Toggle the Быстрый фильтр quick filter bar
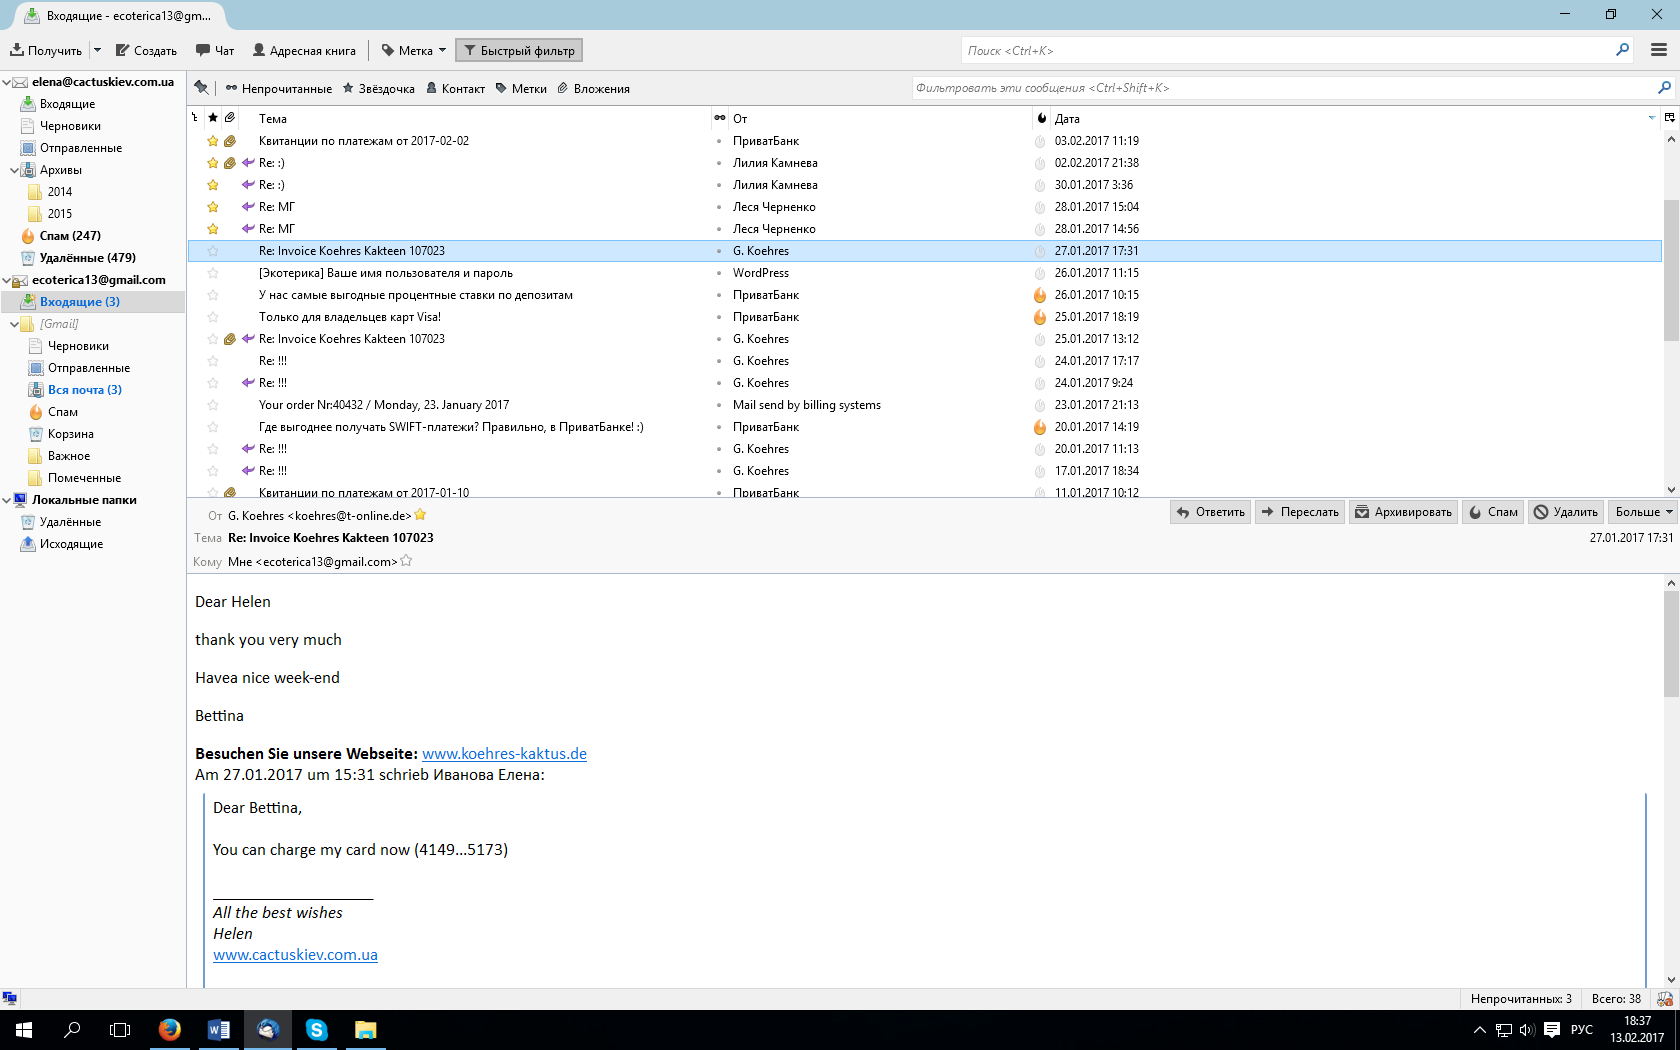This screenshot has height=1050, width=1680. 519,50
